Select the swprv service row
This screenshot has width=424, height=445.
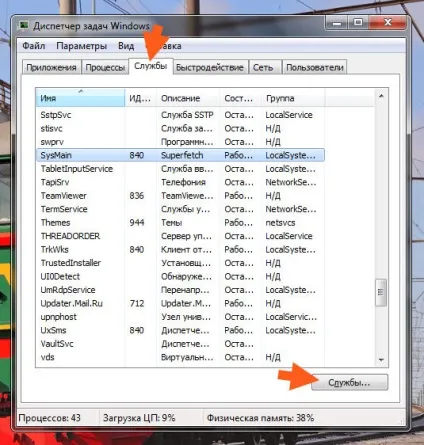coord(180,142)
